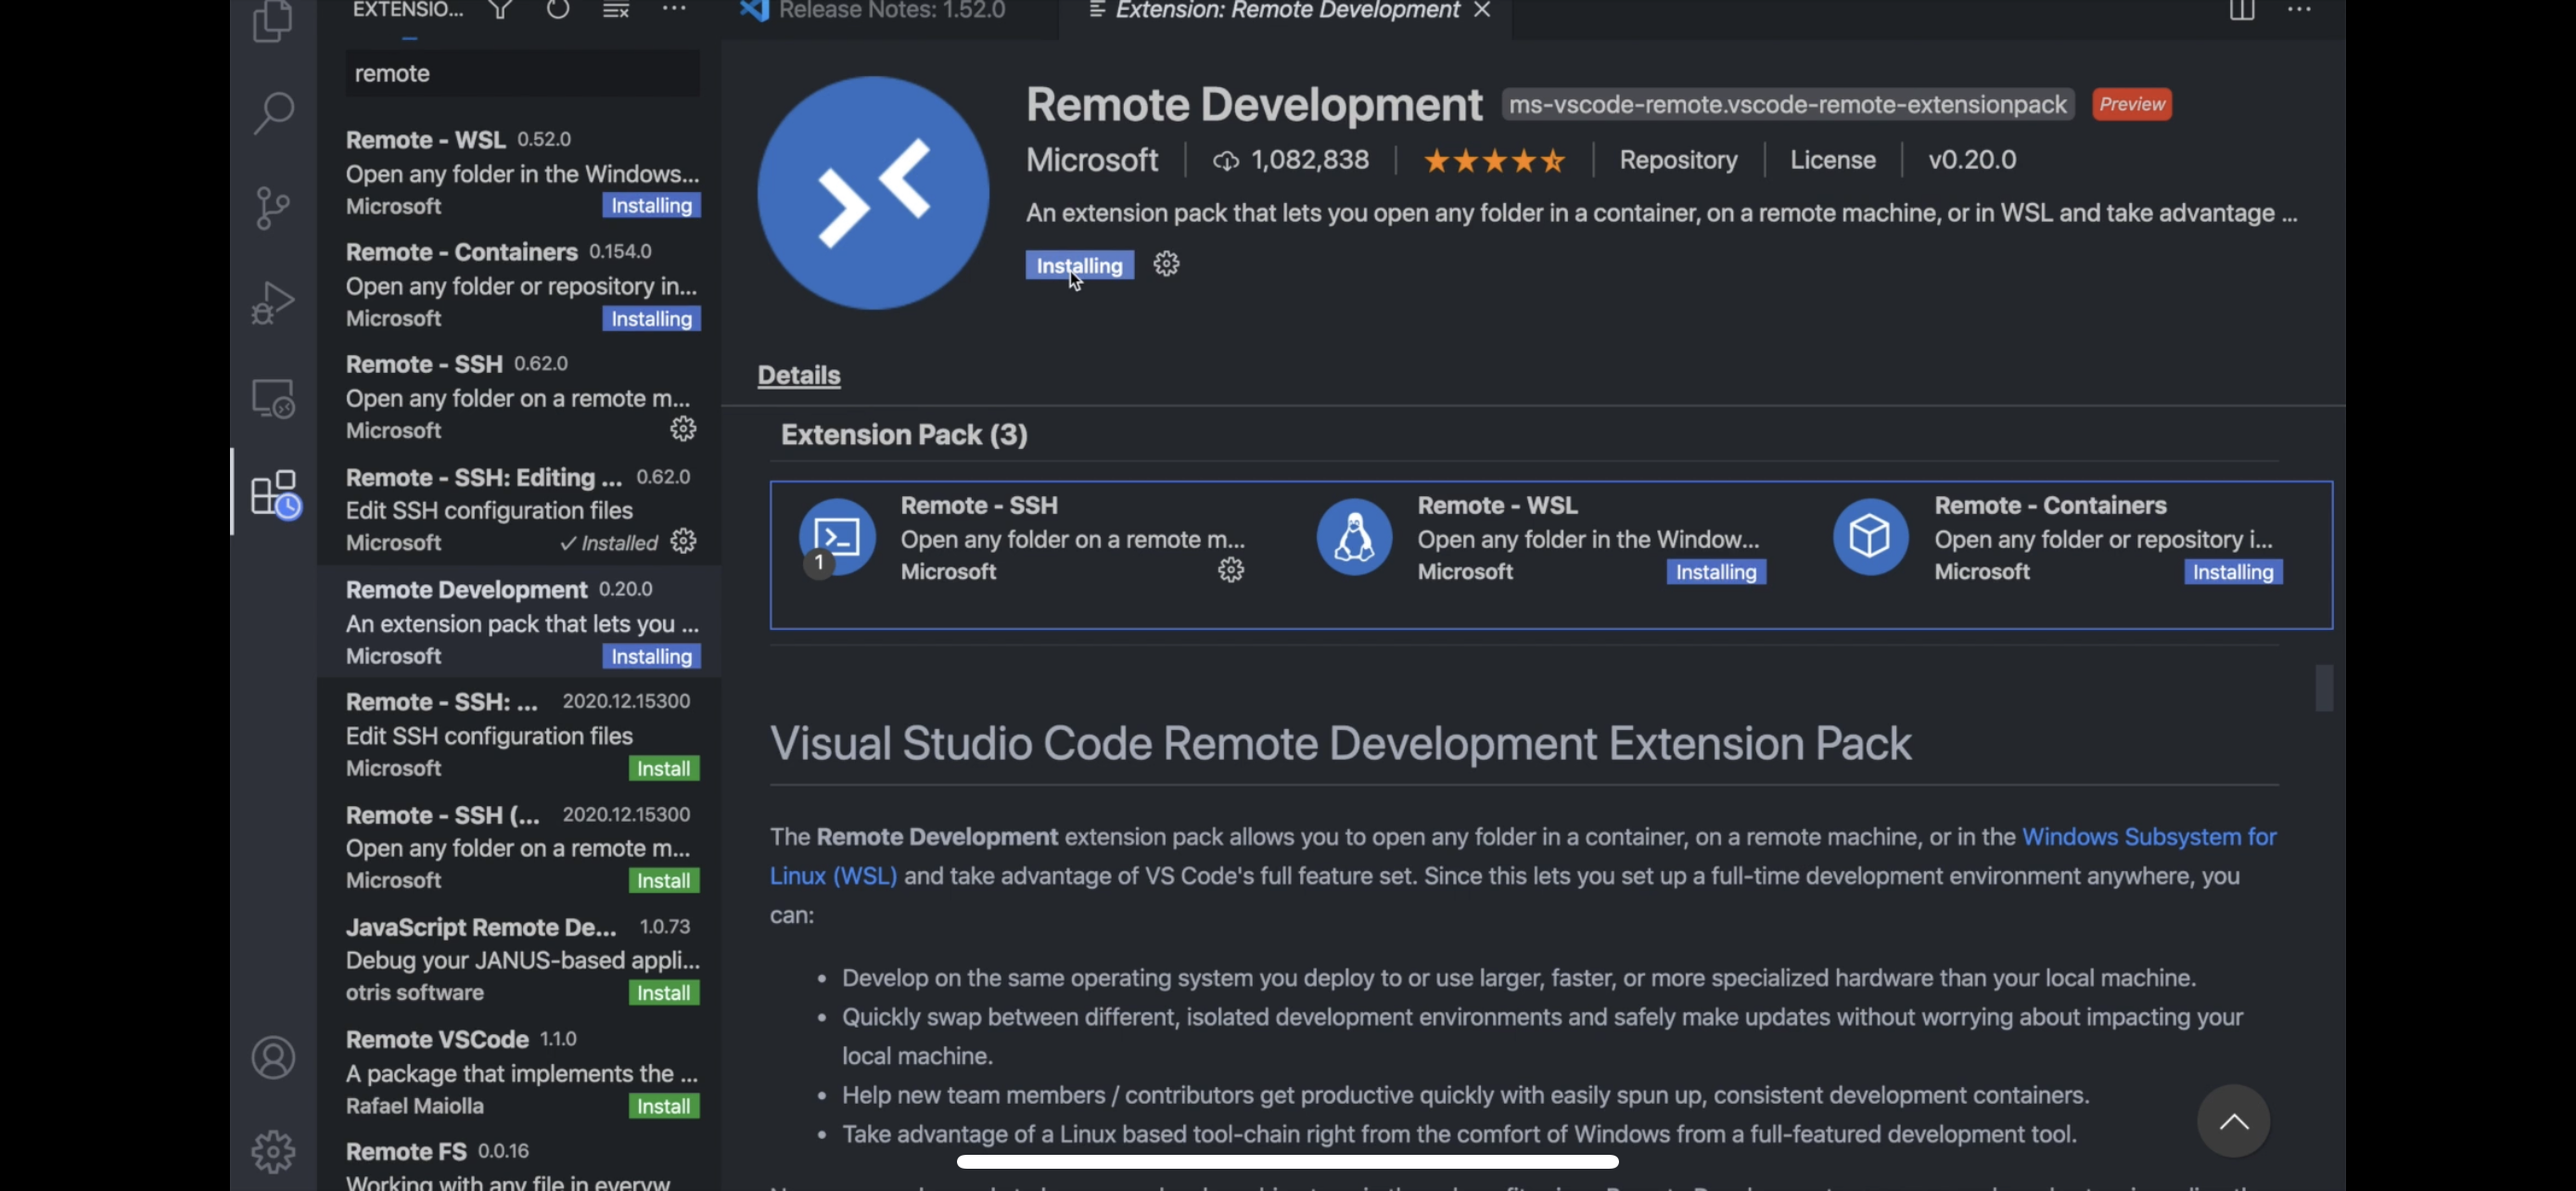Open the Manage gear in activity bar
Image resolution: width=2576 pixels, height=1191 pixels.
[273, 1152]
